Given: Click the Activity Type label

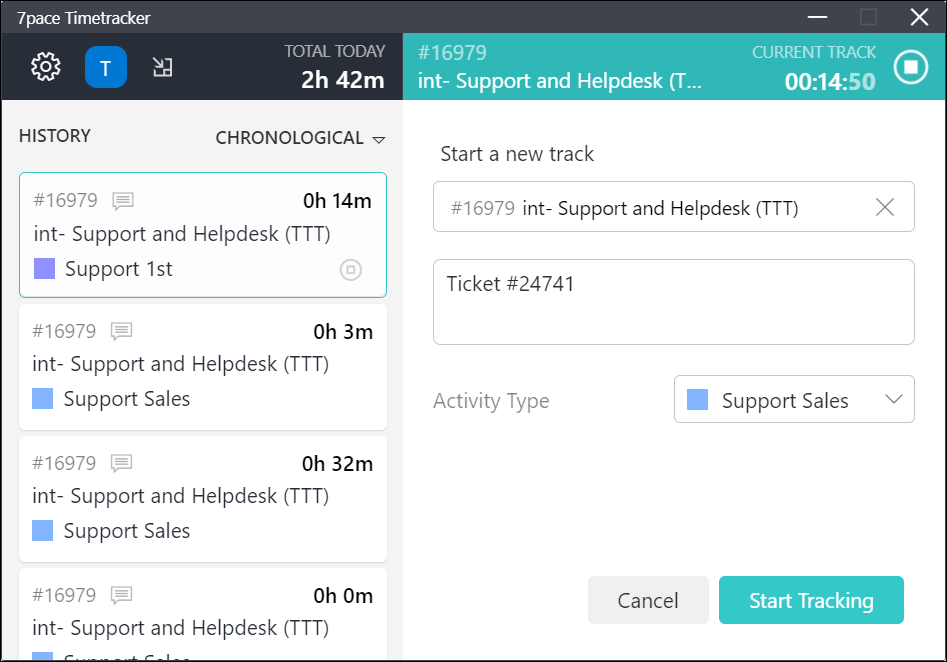Looking at the screenshot, I should point(491,400).
